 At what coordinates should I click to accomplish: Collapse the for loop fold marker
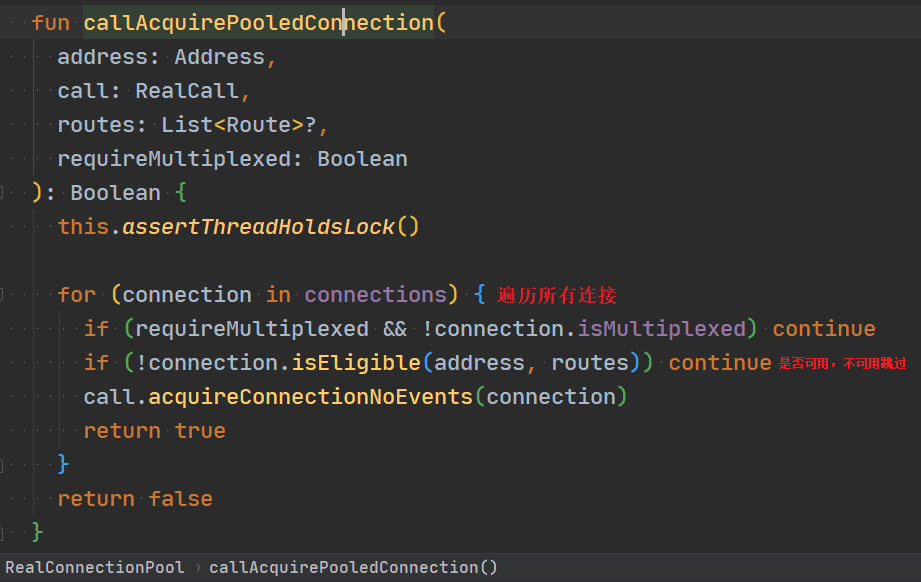point(2,295)
